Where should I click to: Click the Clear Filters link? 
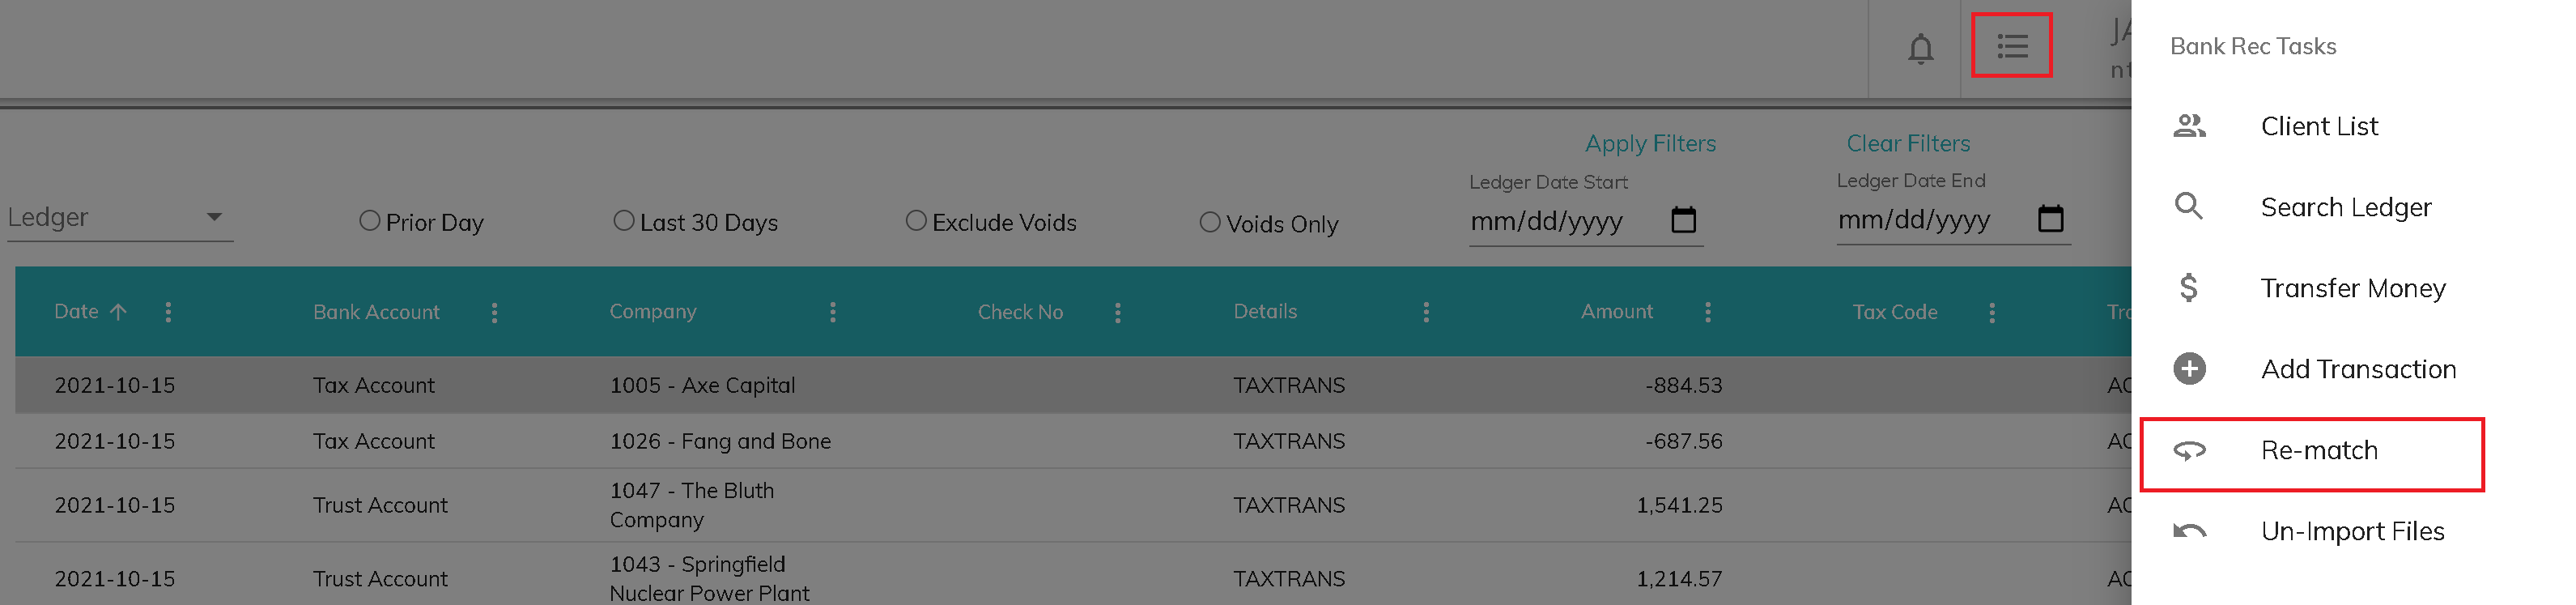point(1908,144)
